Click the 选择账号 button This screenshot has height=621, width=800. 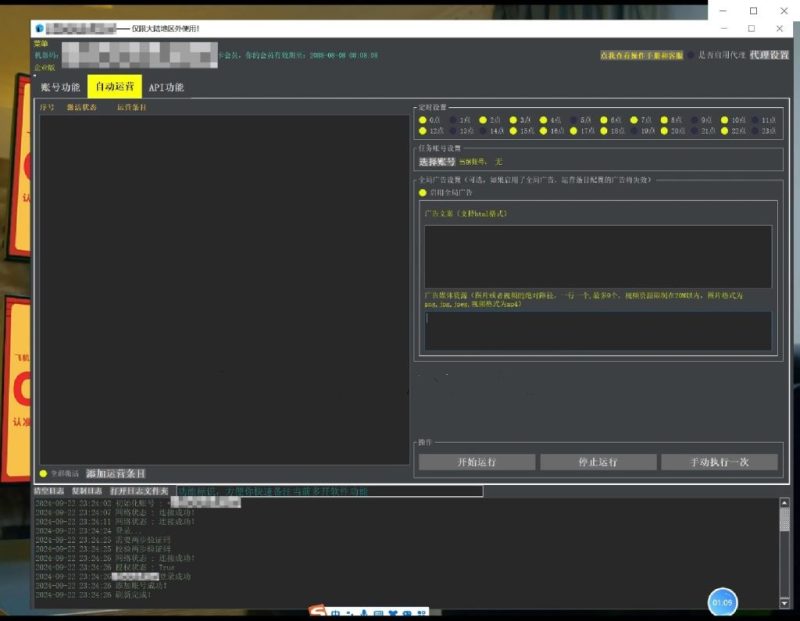tap(436, 161)
